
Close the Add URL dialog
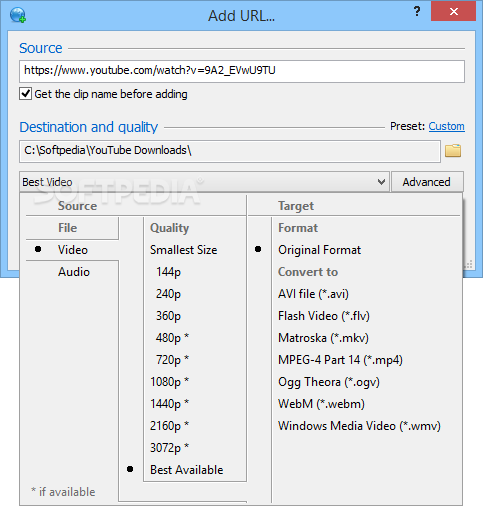(453, 12)
